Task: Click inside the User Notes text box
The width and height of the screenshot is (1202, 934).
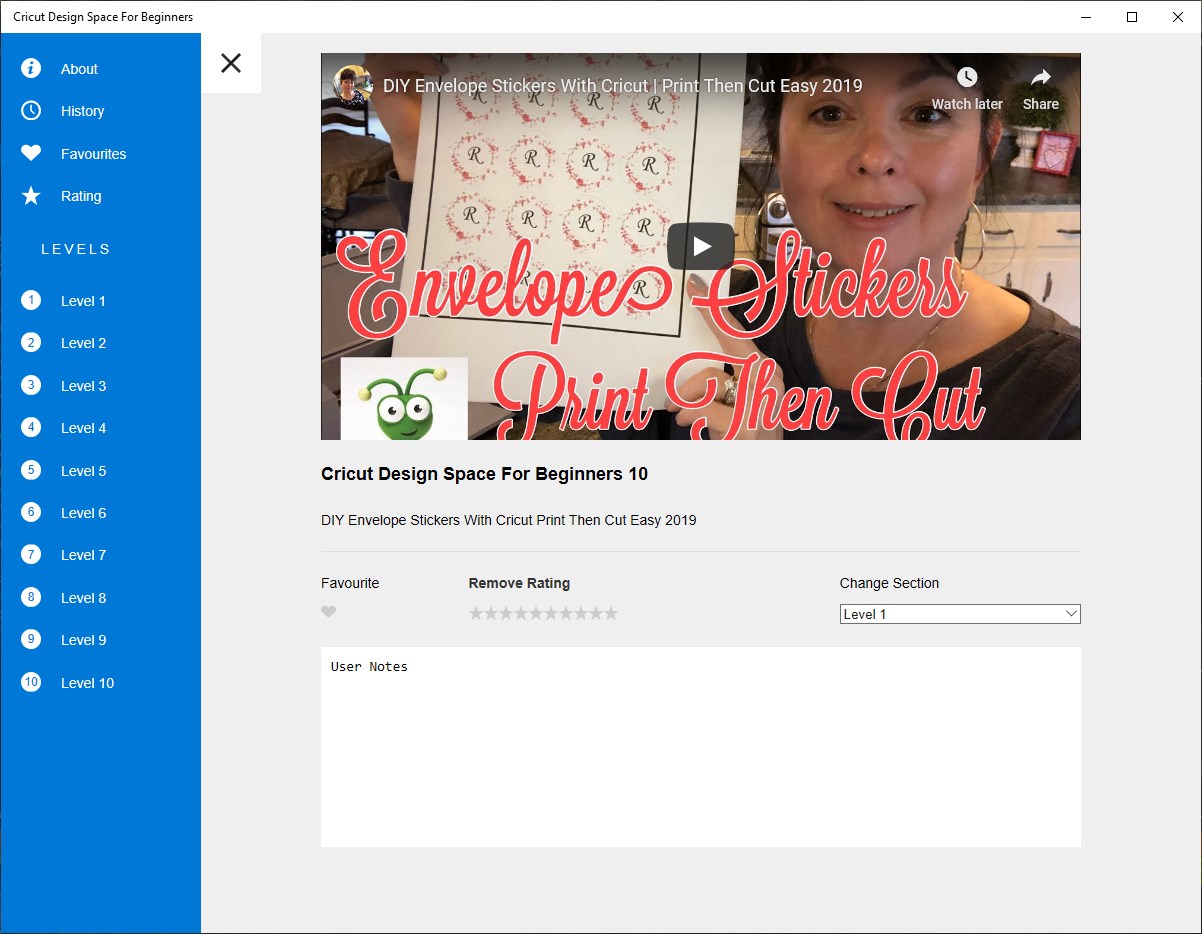Action: point(701,747)
